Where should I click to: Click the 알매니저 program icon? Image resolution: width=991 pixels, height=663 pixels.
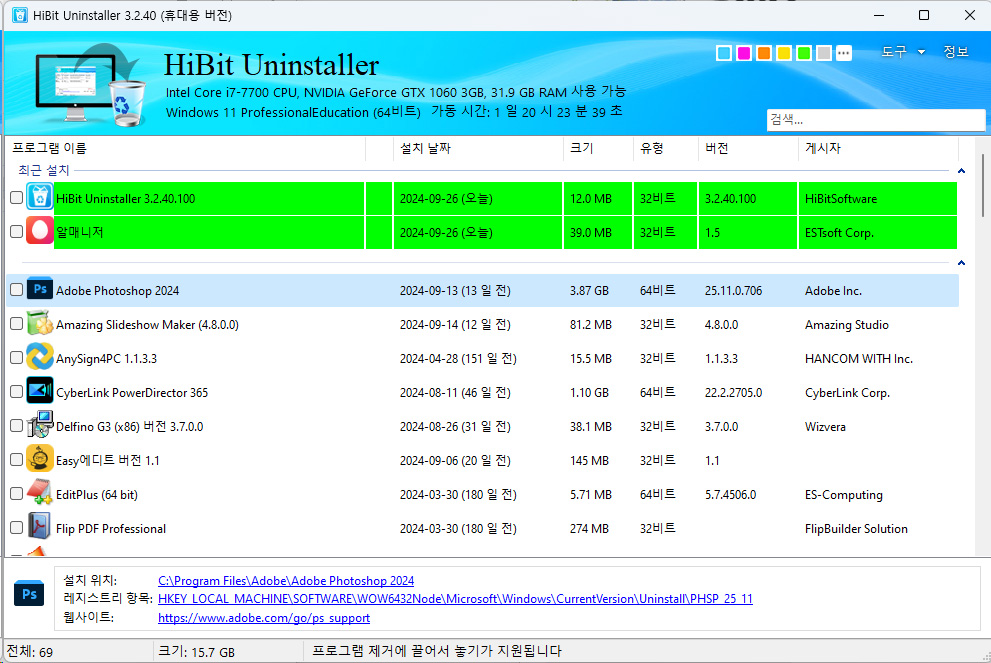click(x=39, y=231)
